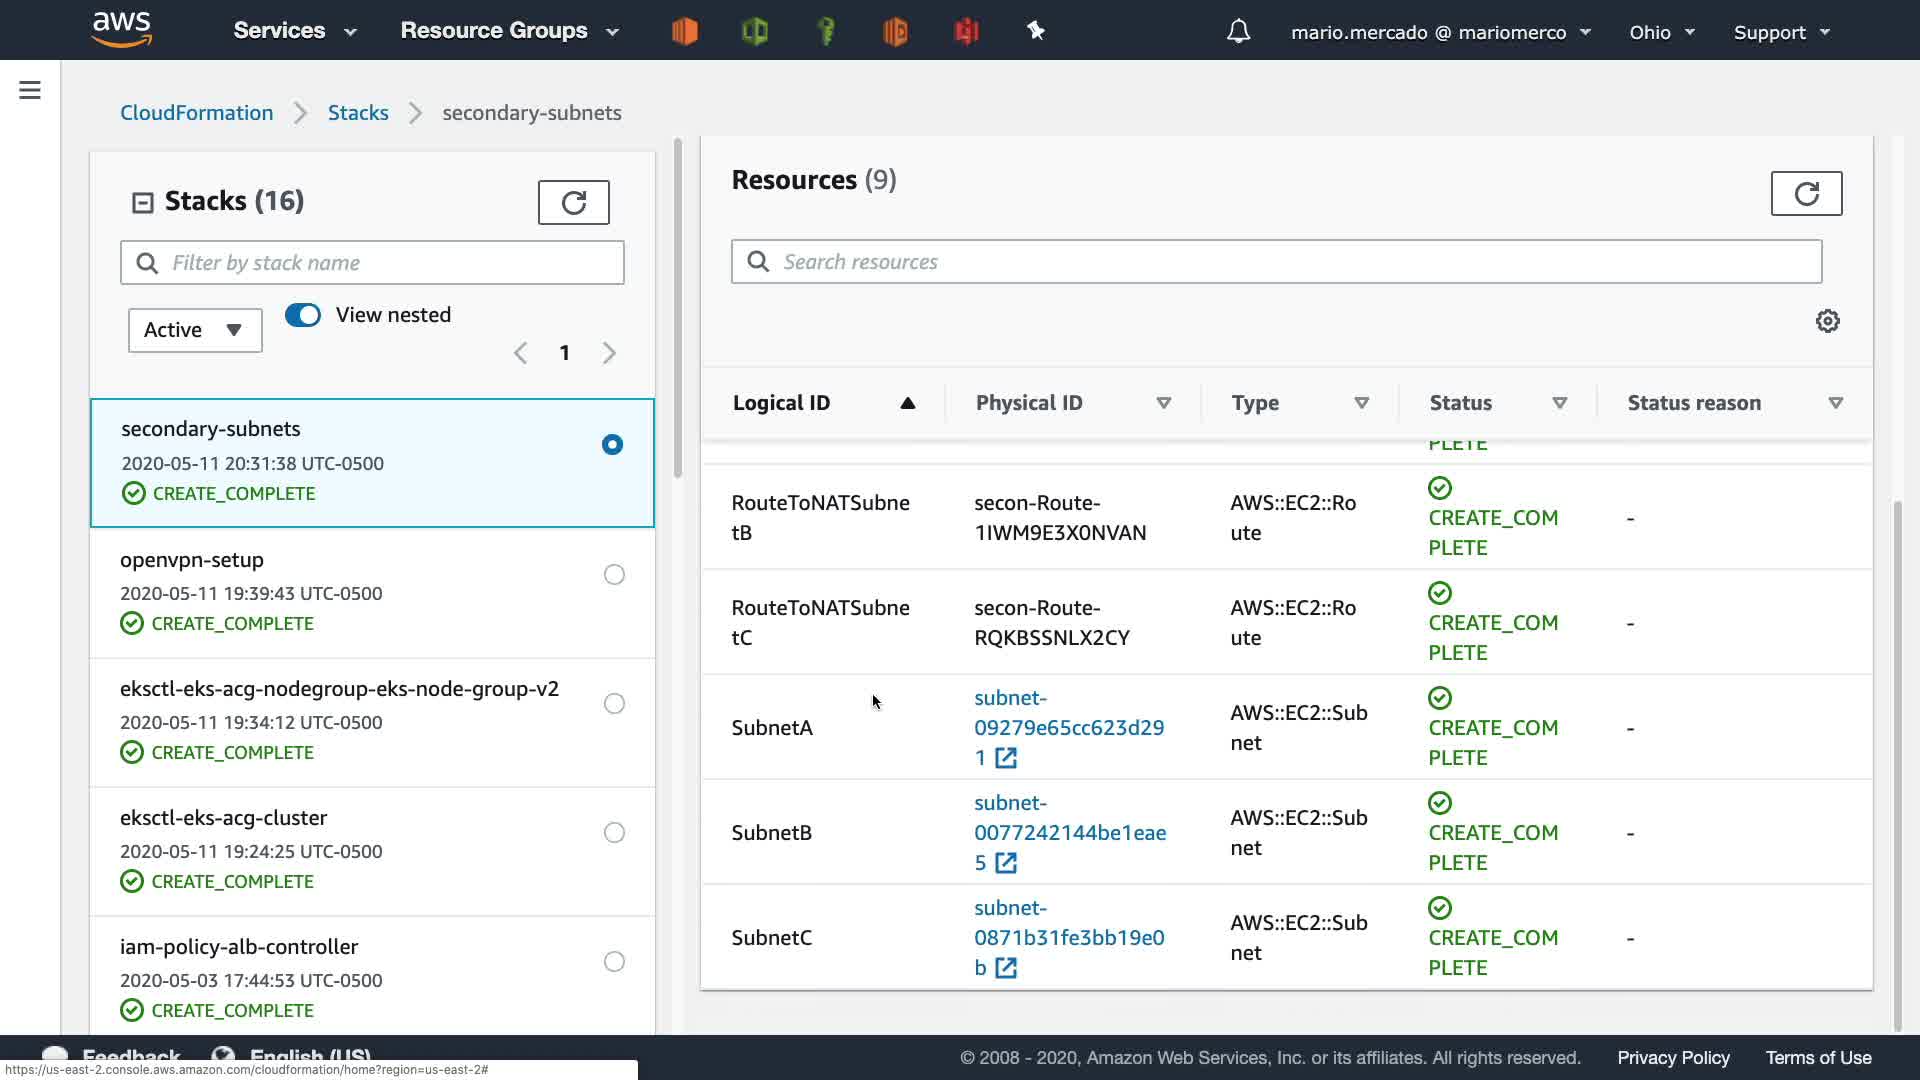Refresh the Resources table
1920x1080 pixels.
coord(1806,194)
